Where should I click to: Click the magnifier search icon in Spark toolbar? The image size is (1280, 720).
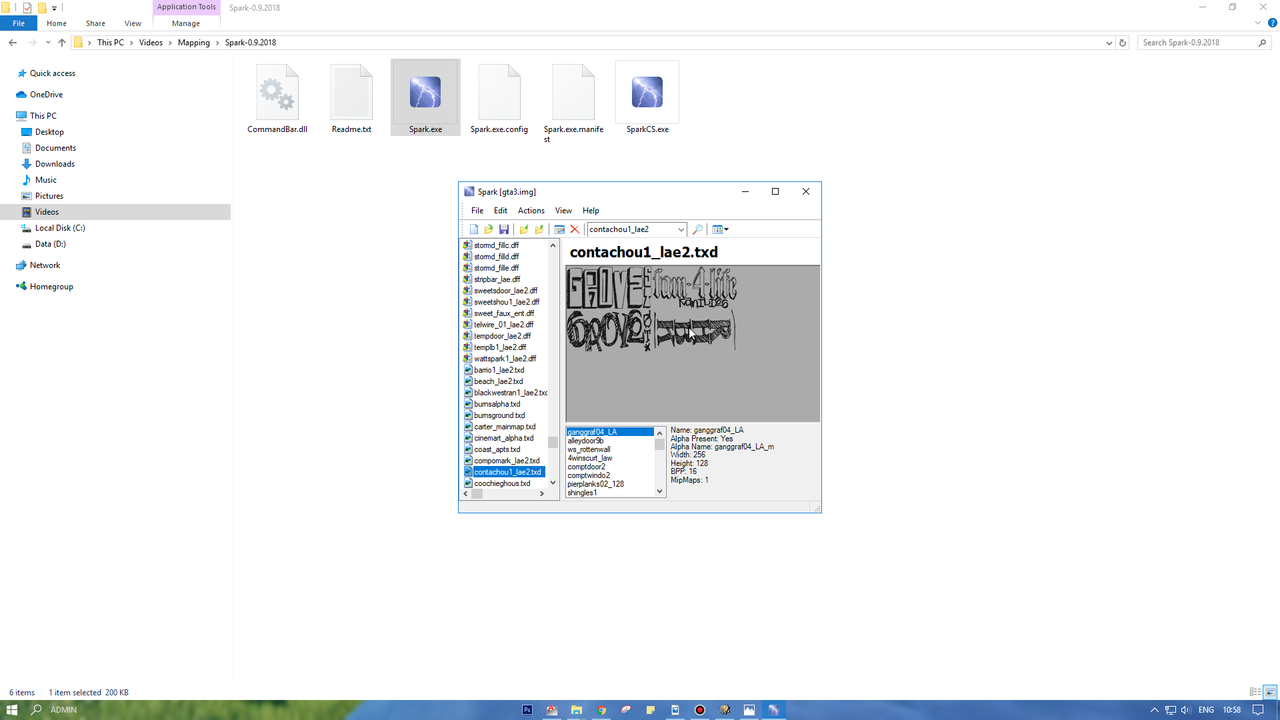(698, 229)
